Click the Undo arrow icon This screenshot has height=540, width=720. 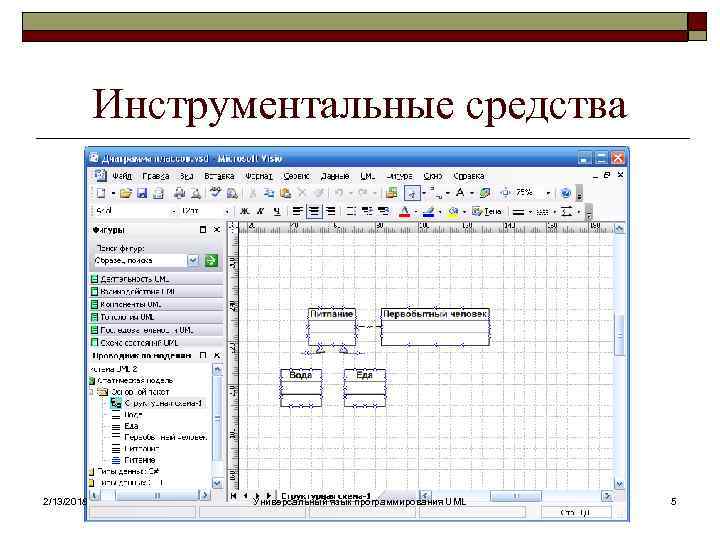pos(339,193)
